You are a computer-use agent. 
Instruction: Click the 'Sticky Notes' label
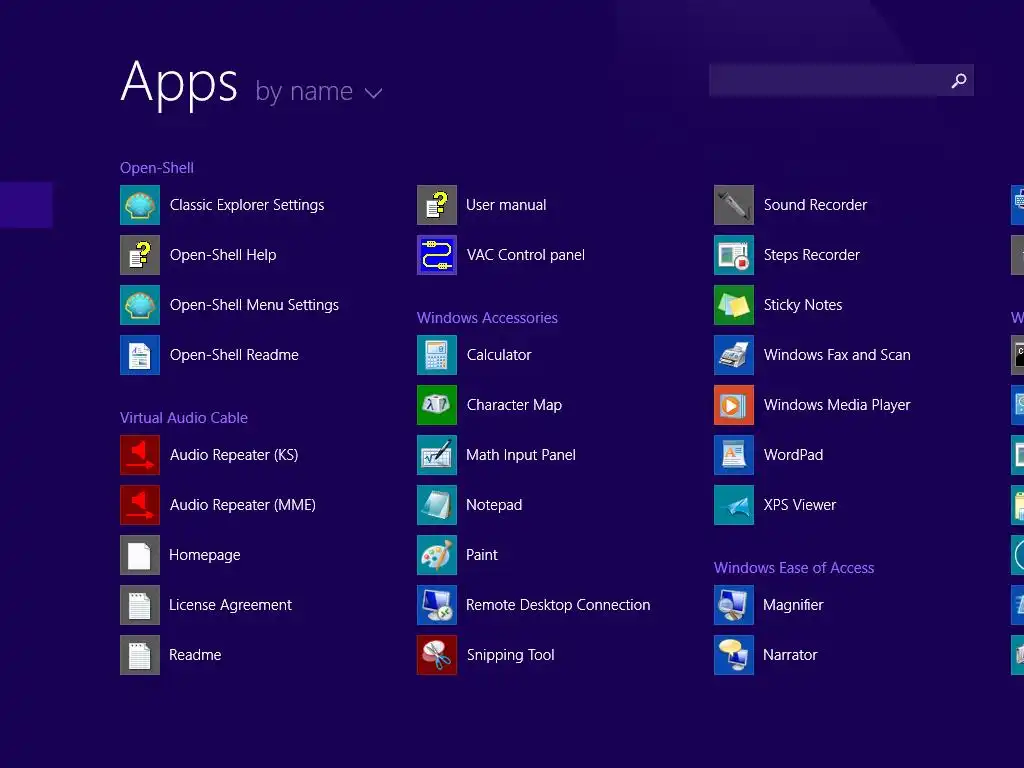[x=803, y=305]
